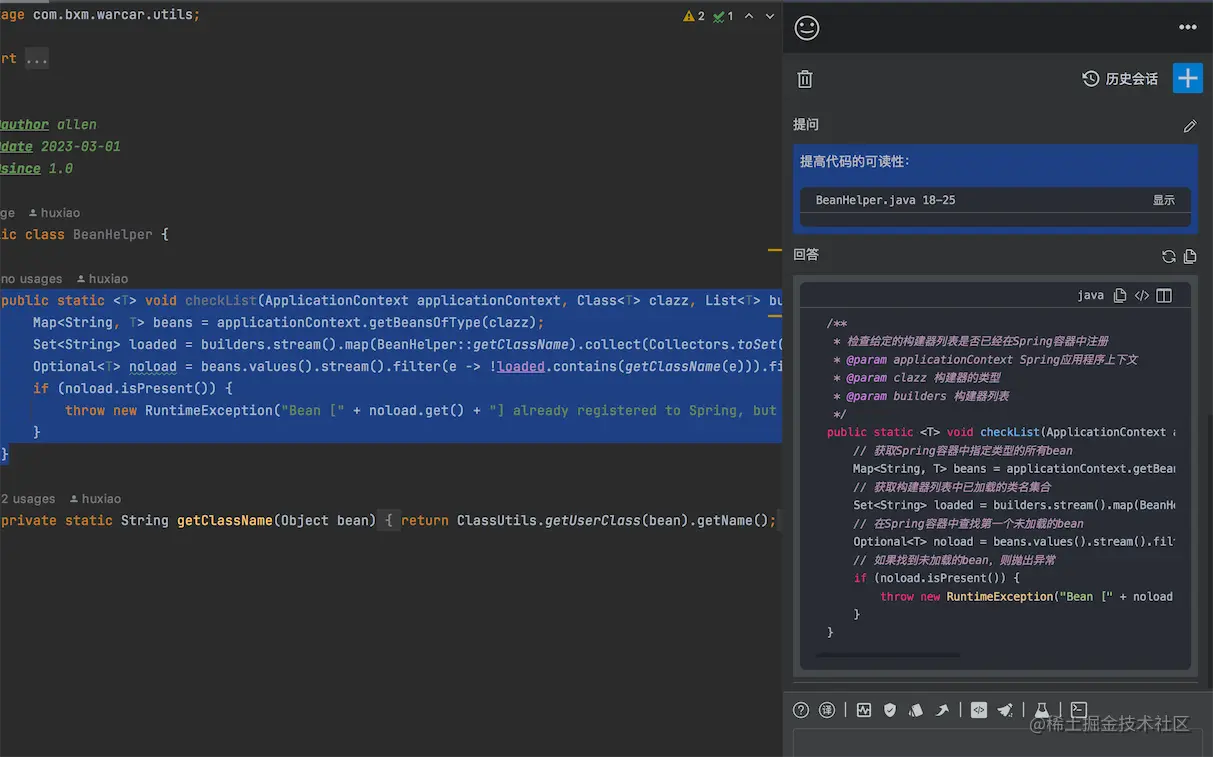
Task: Click the '获取Spring容器中指定类型的所有bean' comment in the answer
Action: (x=963, y=451)
